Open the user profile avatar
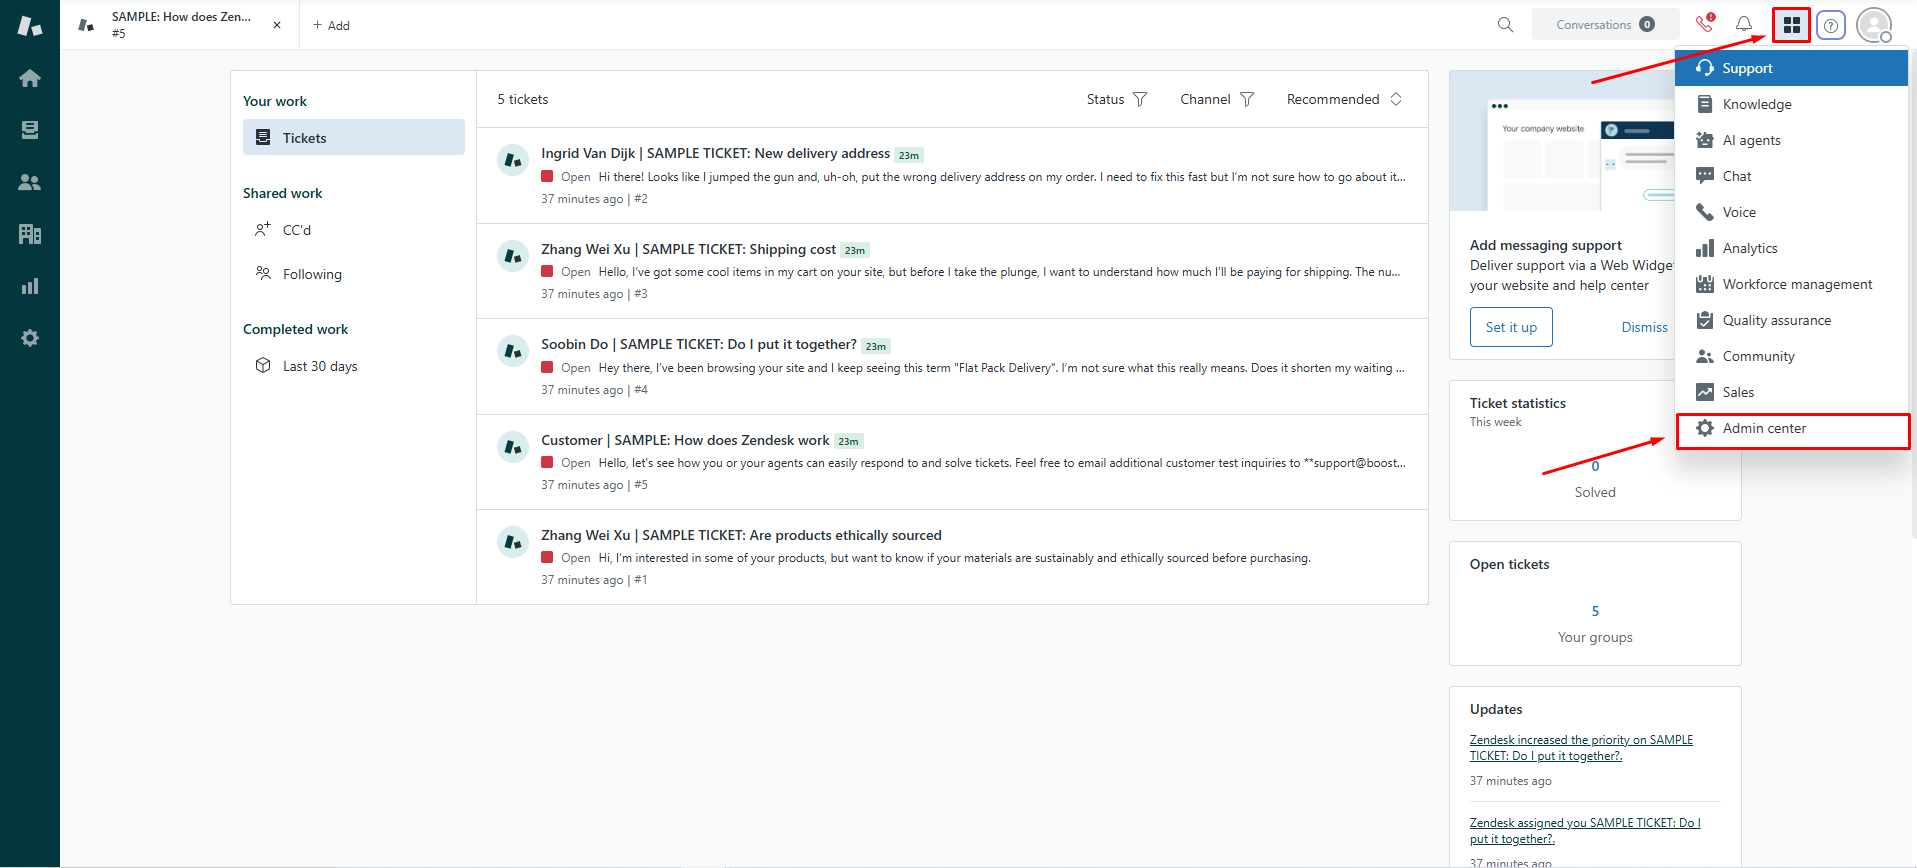 click(x=1874, y=25)
